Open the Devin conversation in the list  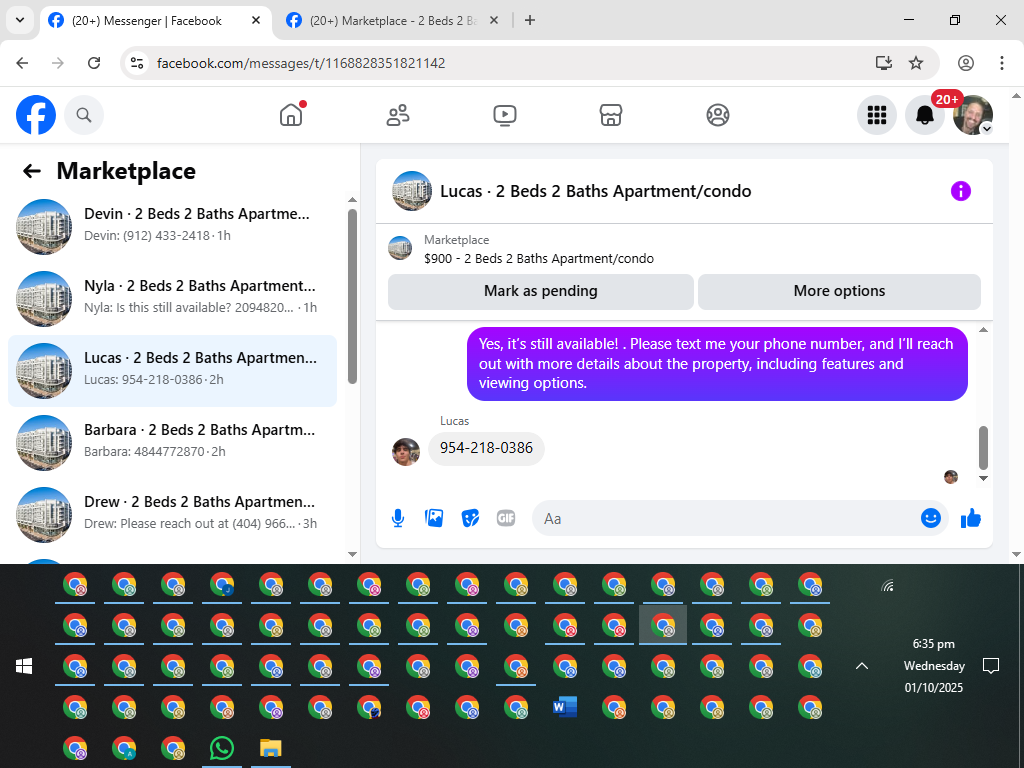click(x=172, y=227)
